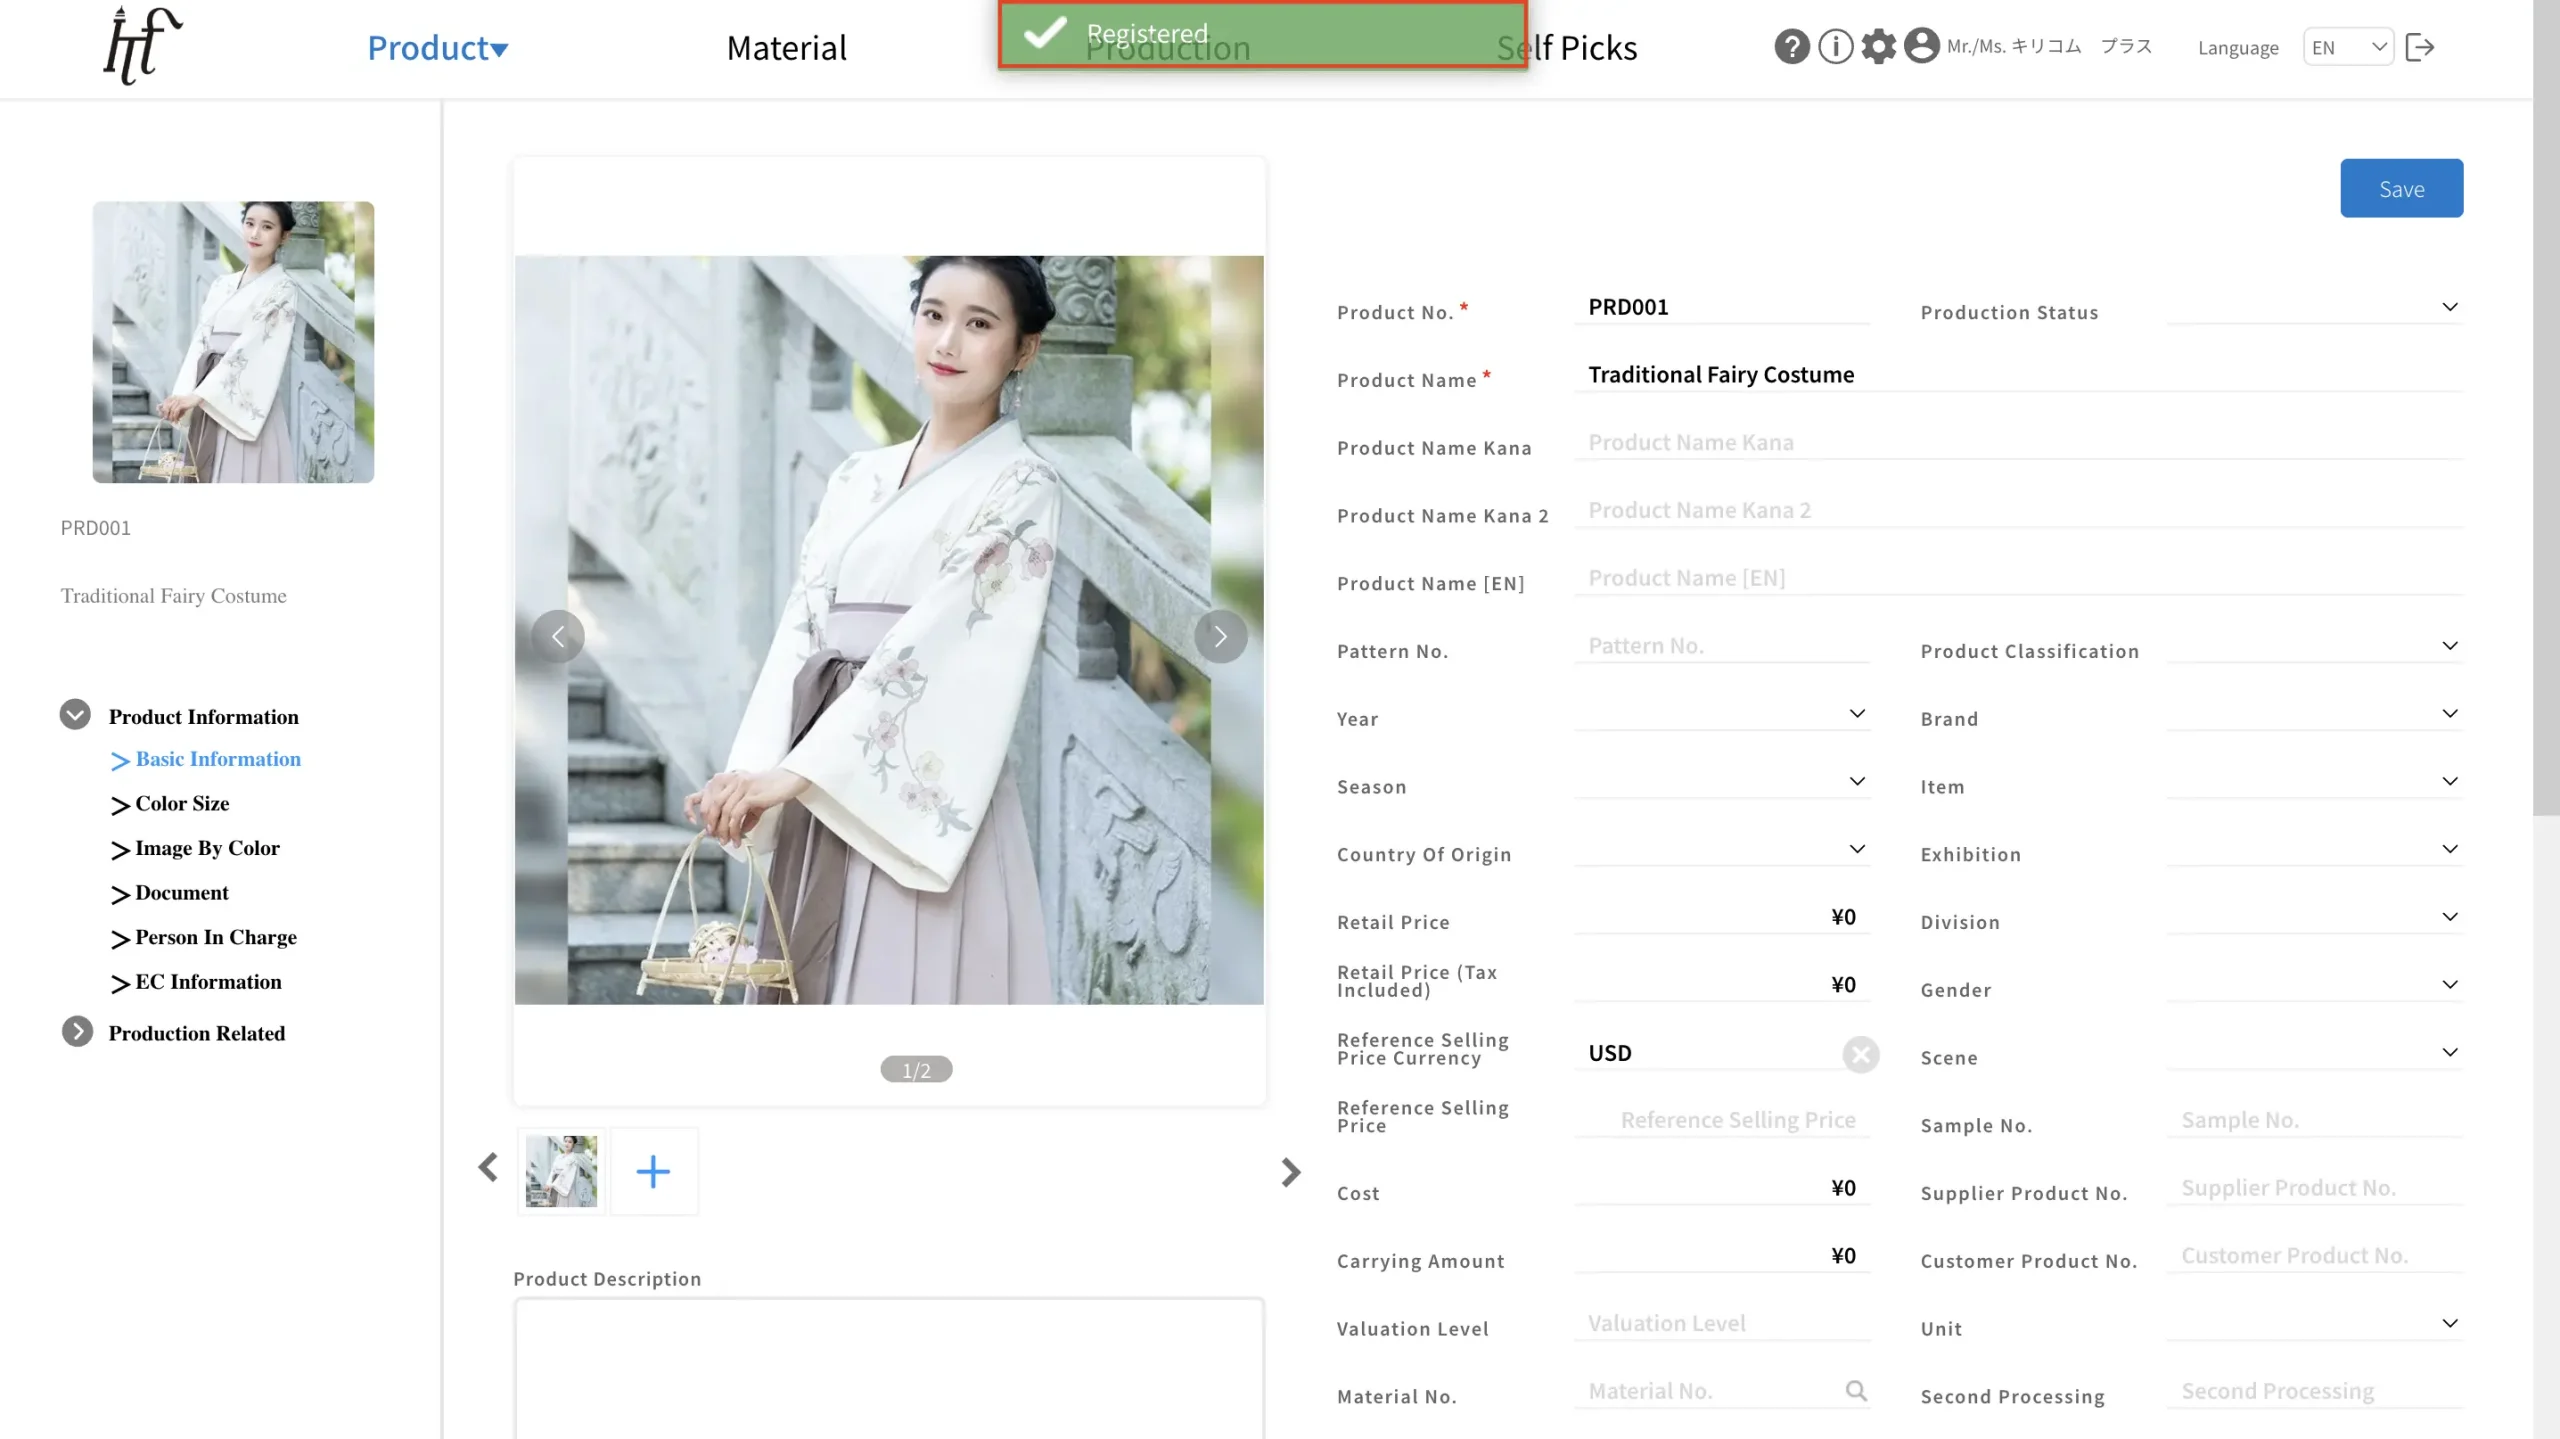Move thumbnail strip left with arrow
Viewport: 2560px width, 1439px height.
coord(488,1167)
